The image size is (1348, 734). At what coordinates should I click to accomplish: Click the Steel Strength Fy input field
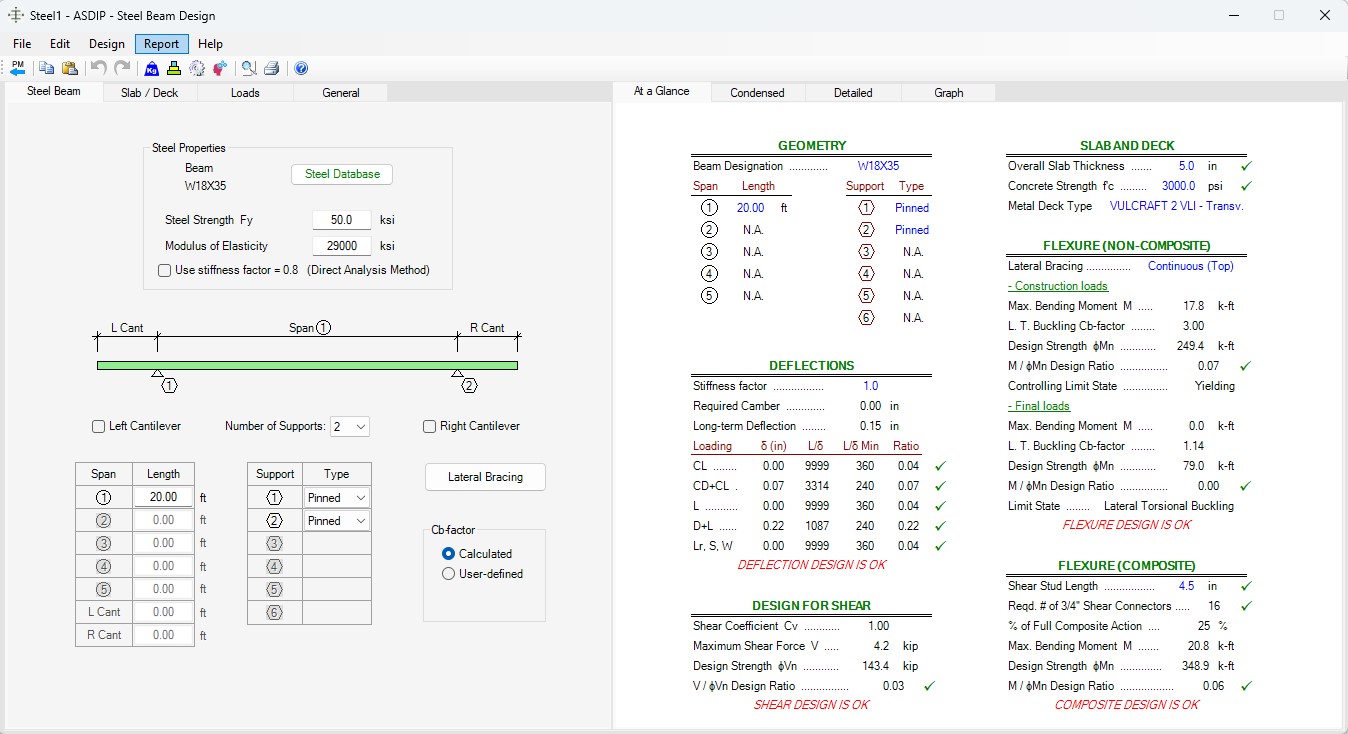[342, 220]
